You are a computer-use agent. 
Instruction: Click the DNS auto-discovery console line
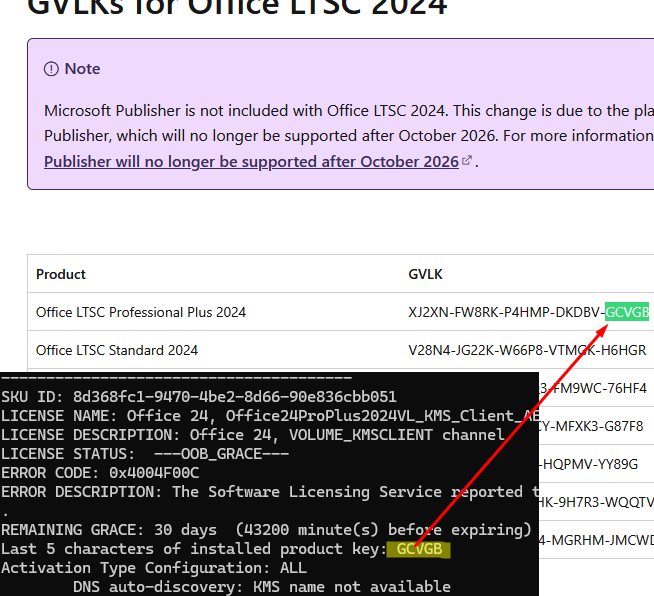point(262,587)
